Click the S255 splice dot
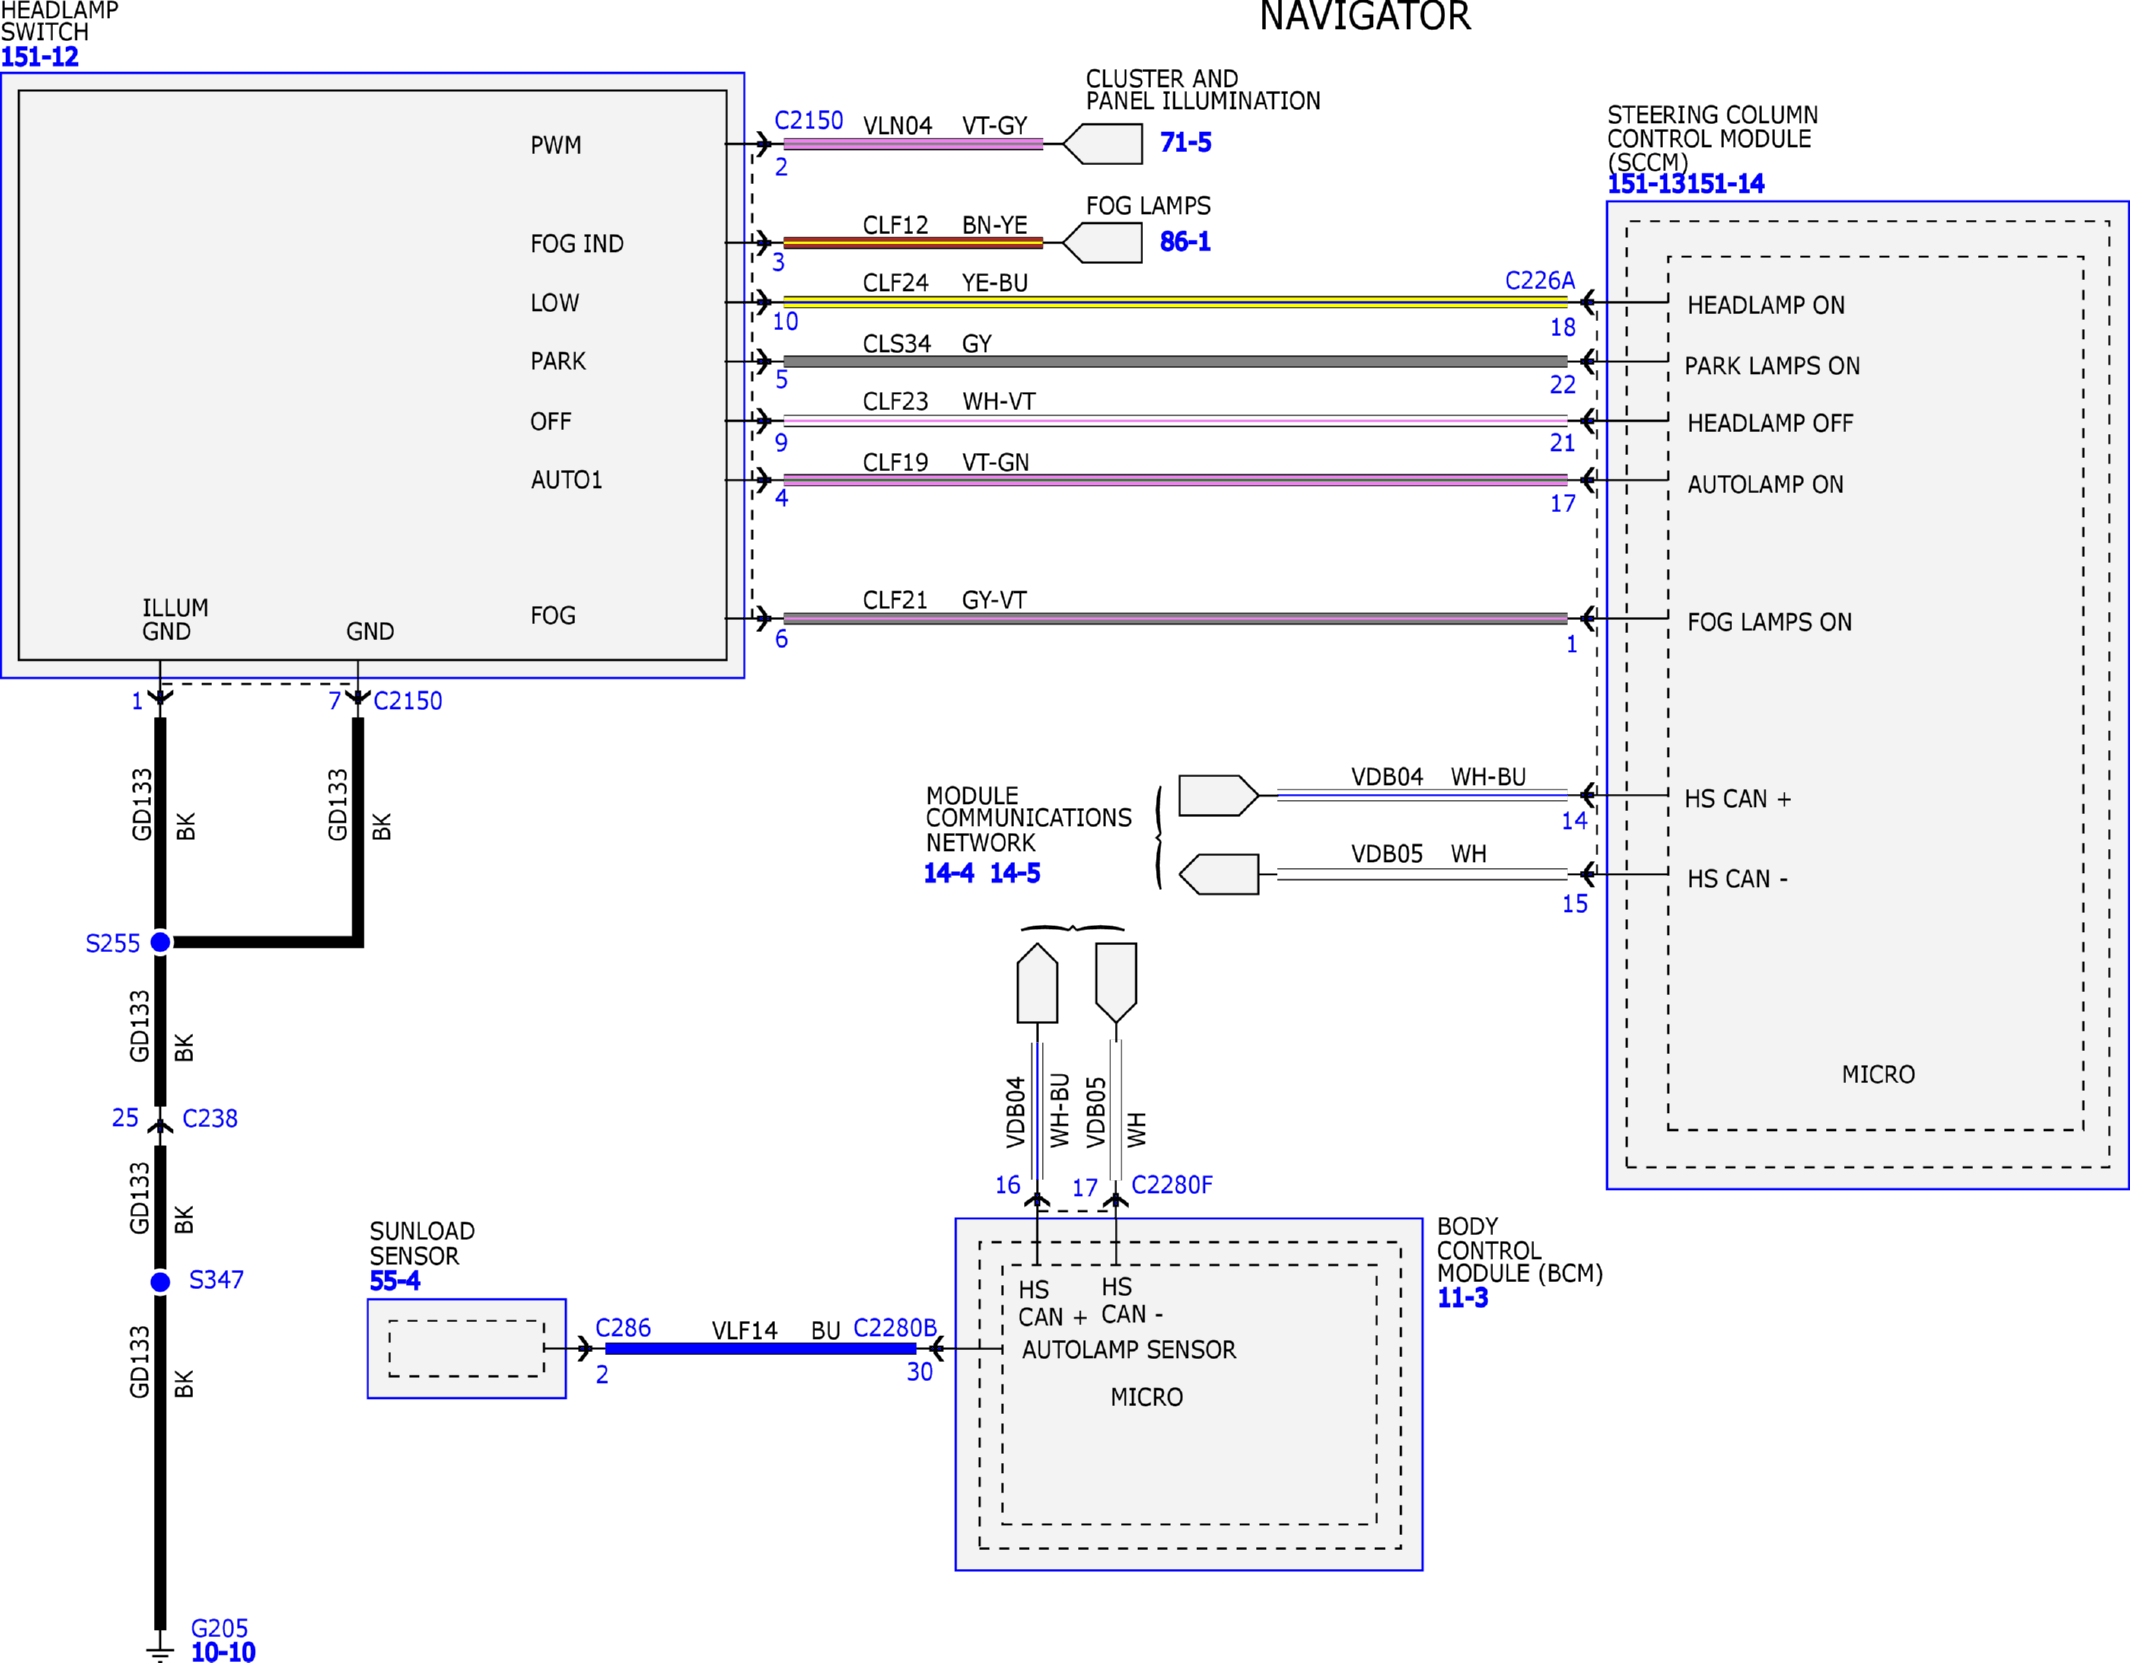This screenshot has height=1663, width=2130. pos(160,942)
